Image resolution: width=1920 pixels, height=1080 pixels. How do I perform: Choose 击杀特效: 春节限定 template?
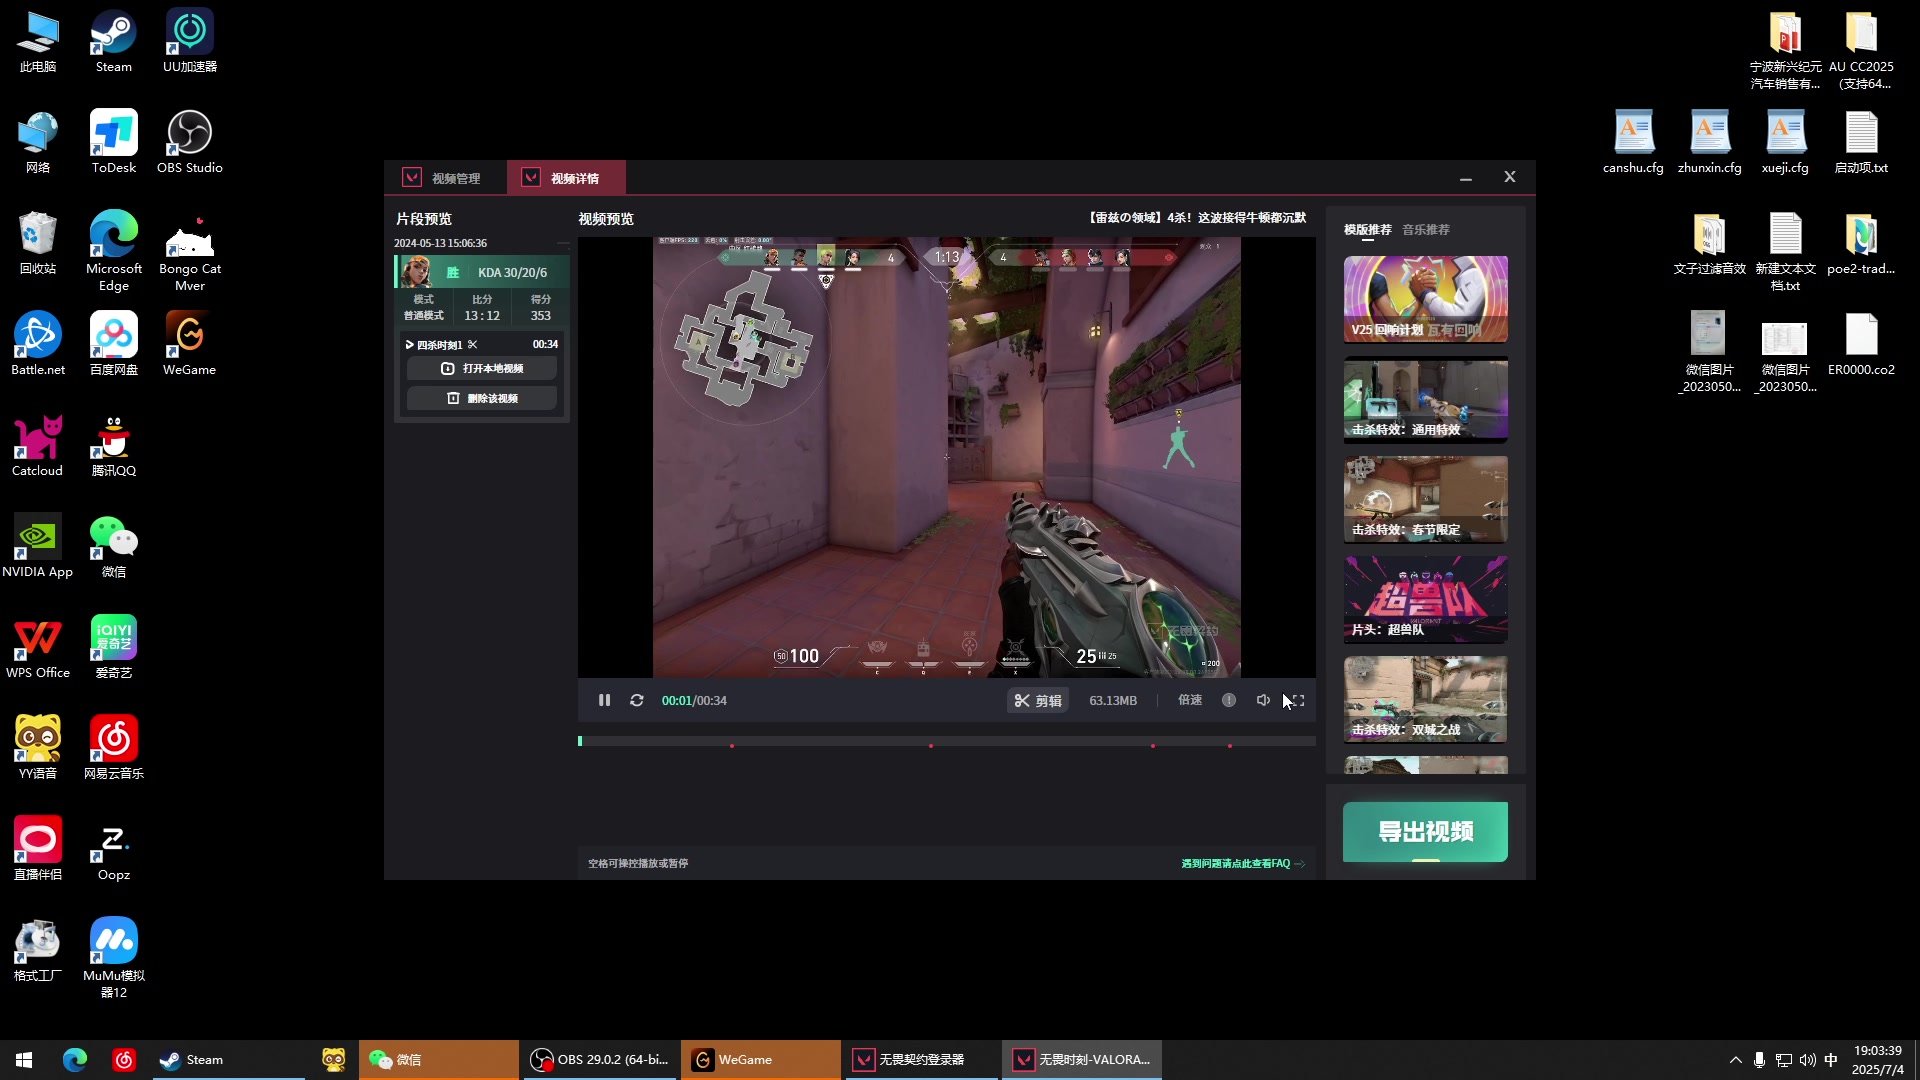point(1426,499)
